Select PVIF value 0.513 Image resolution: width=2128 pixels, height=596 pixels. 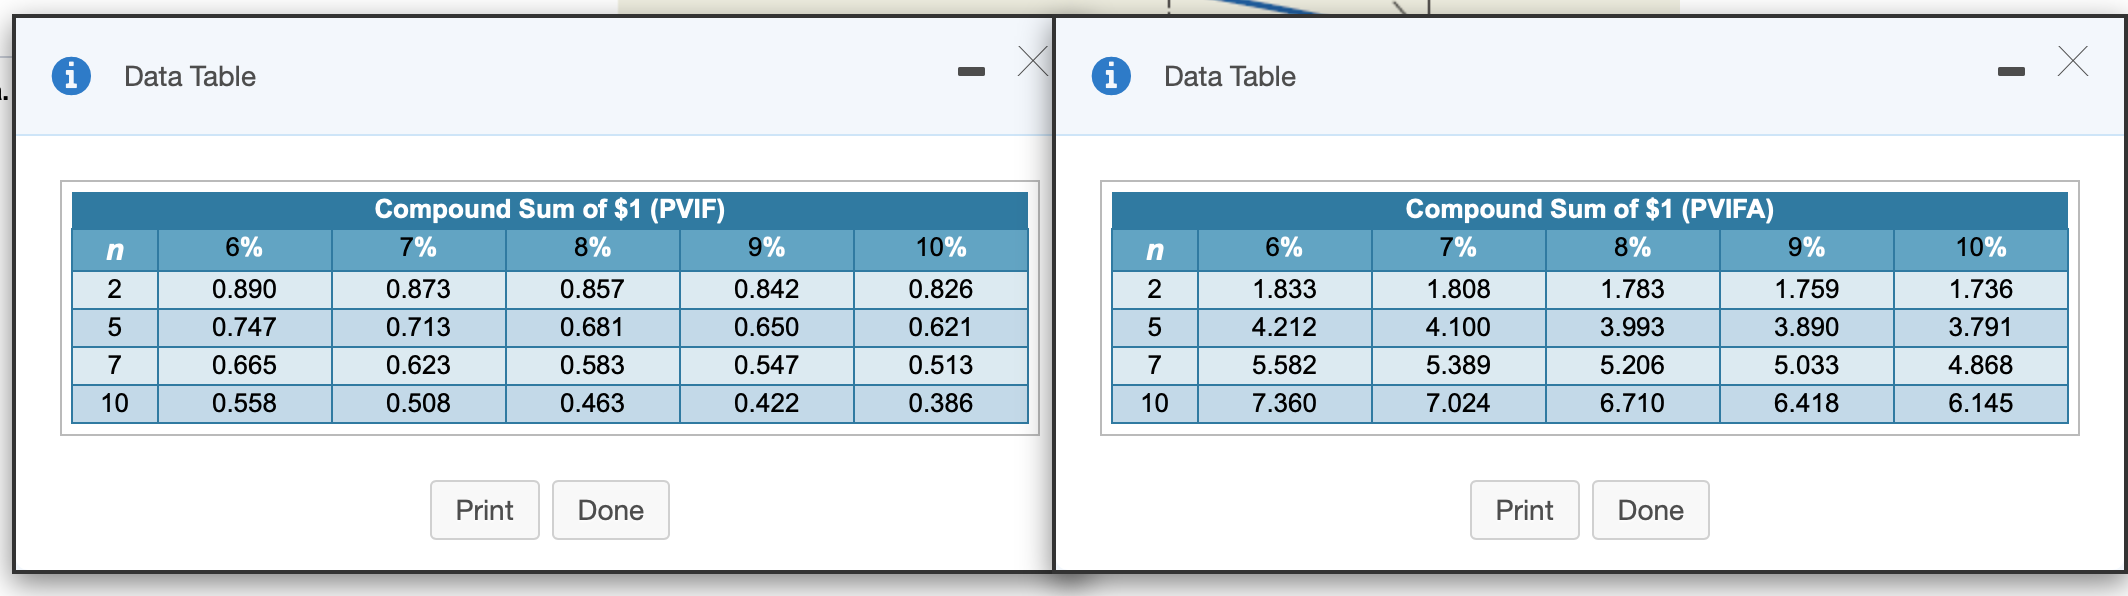[941, 365]
